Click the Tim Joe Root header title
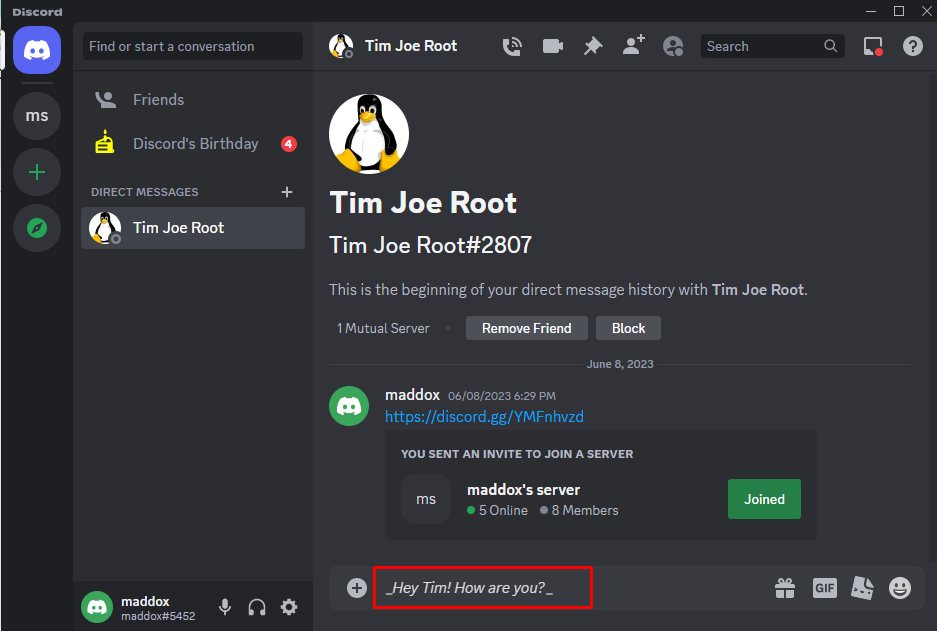The width and height of the screenshot is (937, 631). coord(411,46)
